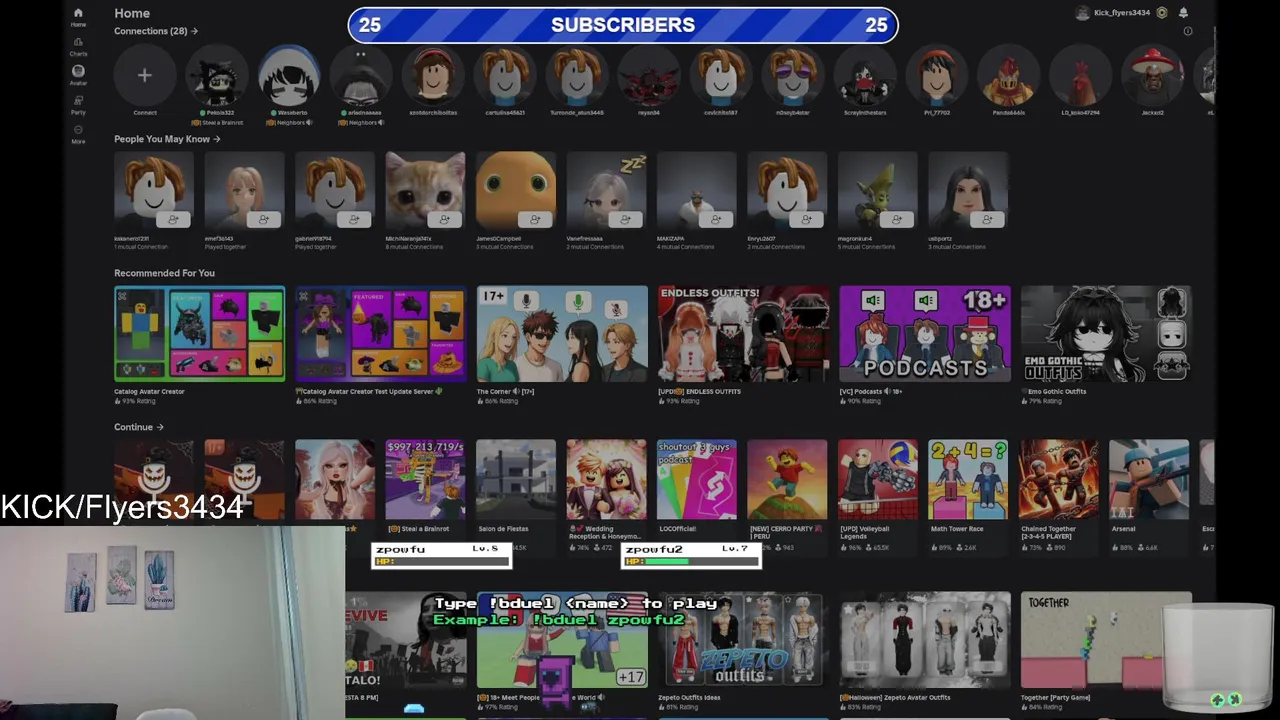Open the Charts sidebar icon

78,46
